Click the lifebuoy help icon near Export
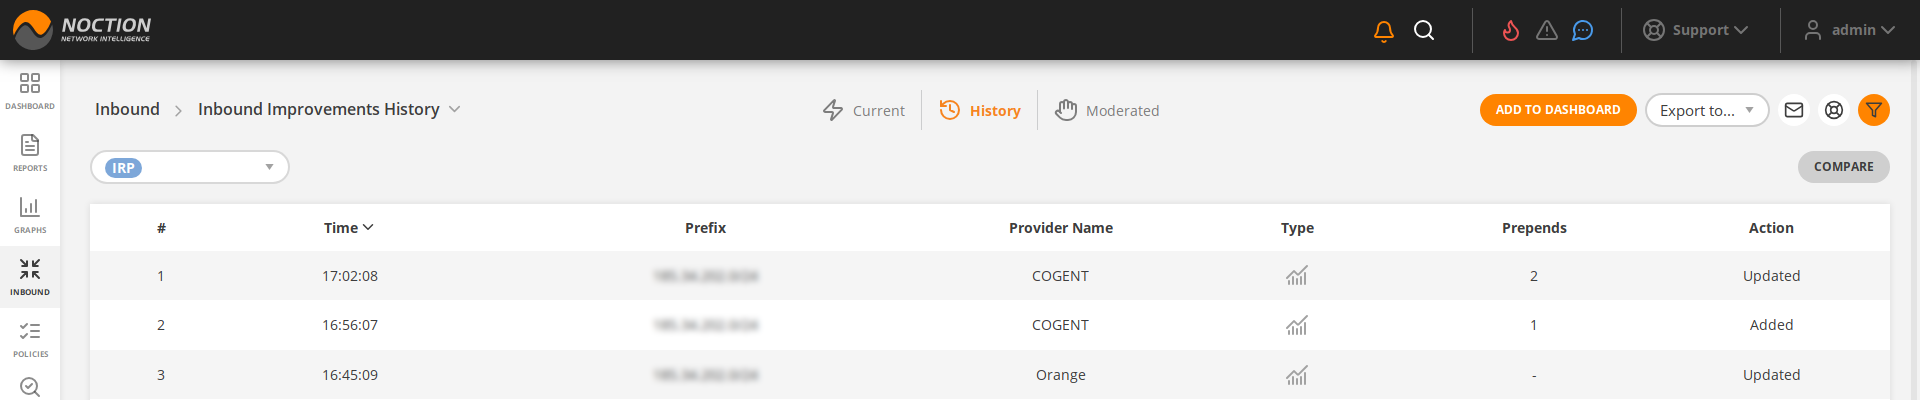 (1834, 110)
